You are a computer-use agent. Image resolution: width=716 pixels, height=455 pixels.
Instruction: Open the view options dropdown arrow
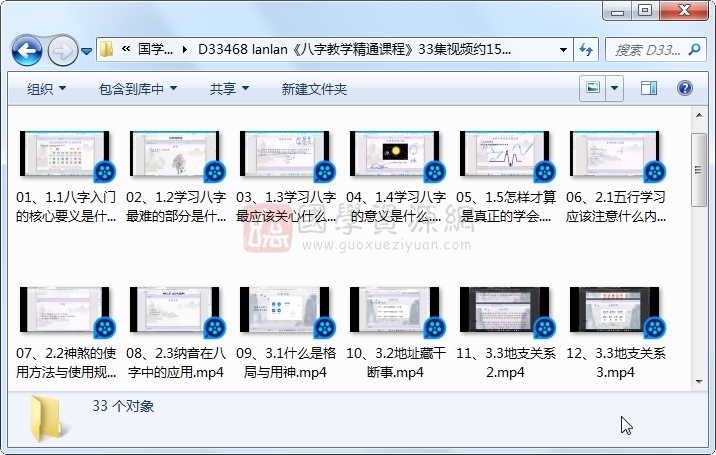pos(615,88)
